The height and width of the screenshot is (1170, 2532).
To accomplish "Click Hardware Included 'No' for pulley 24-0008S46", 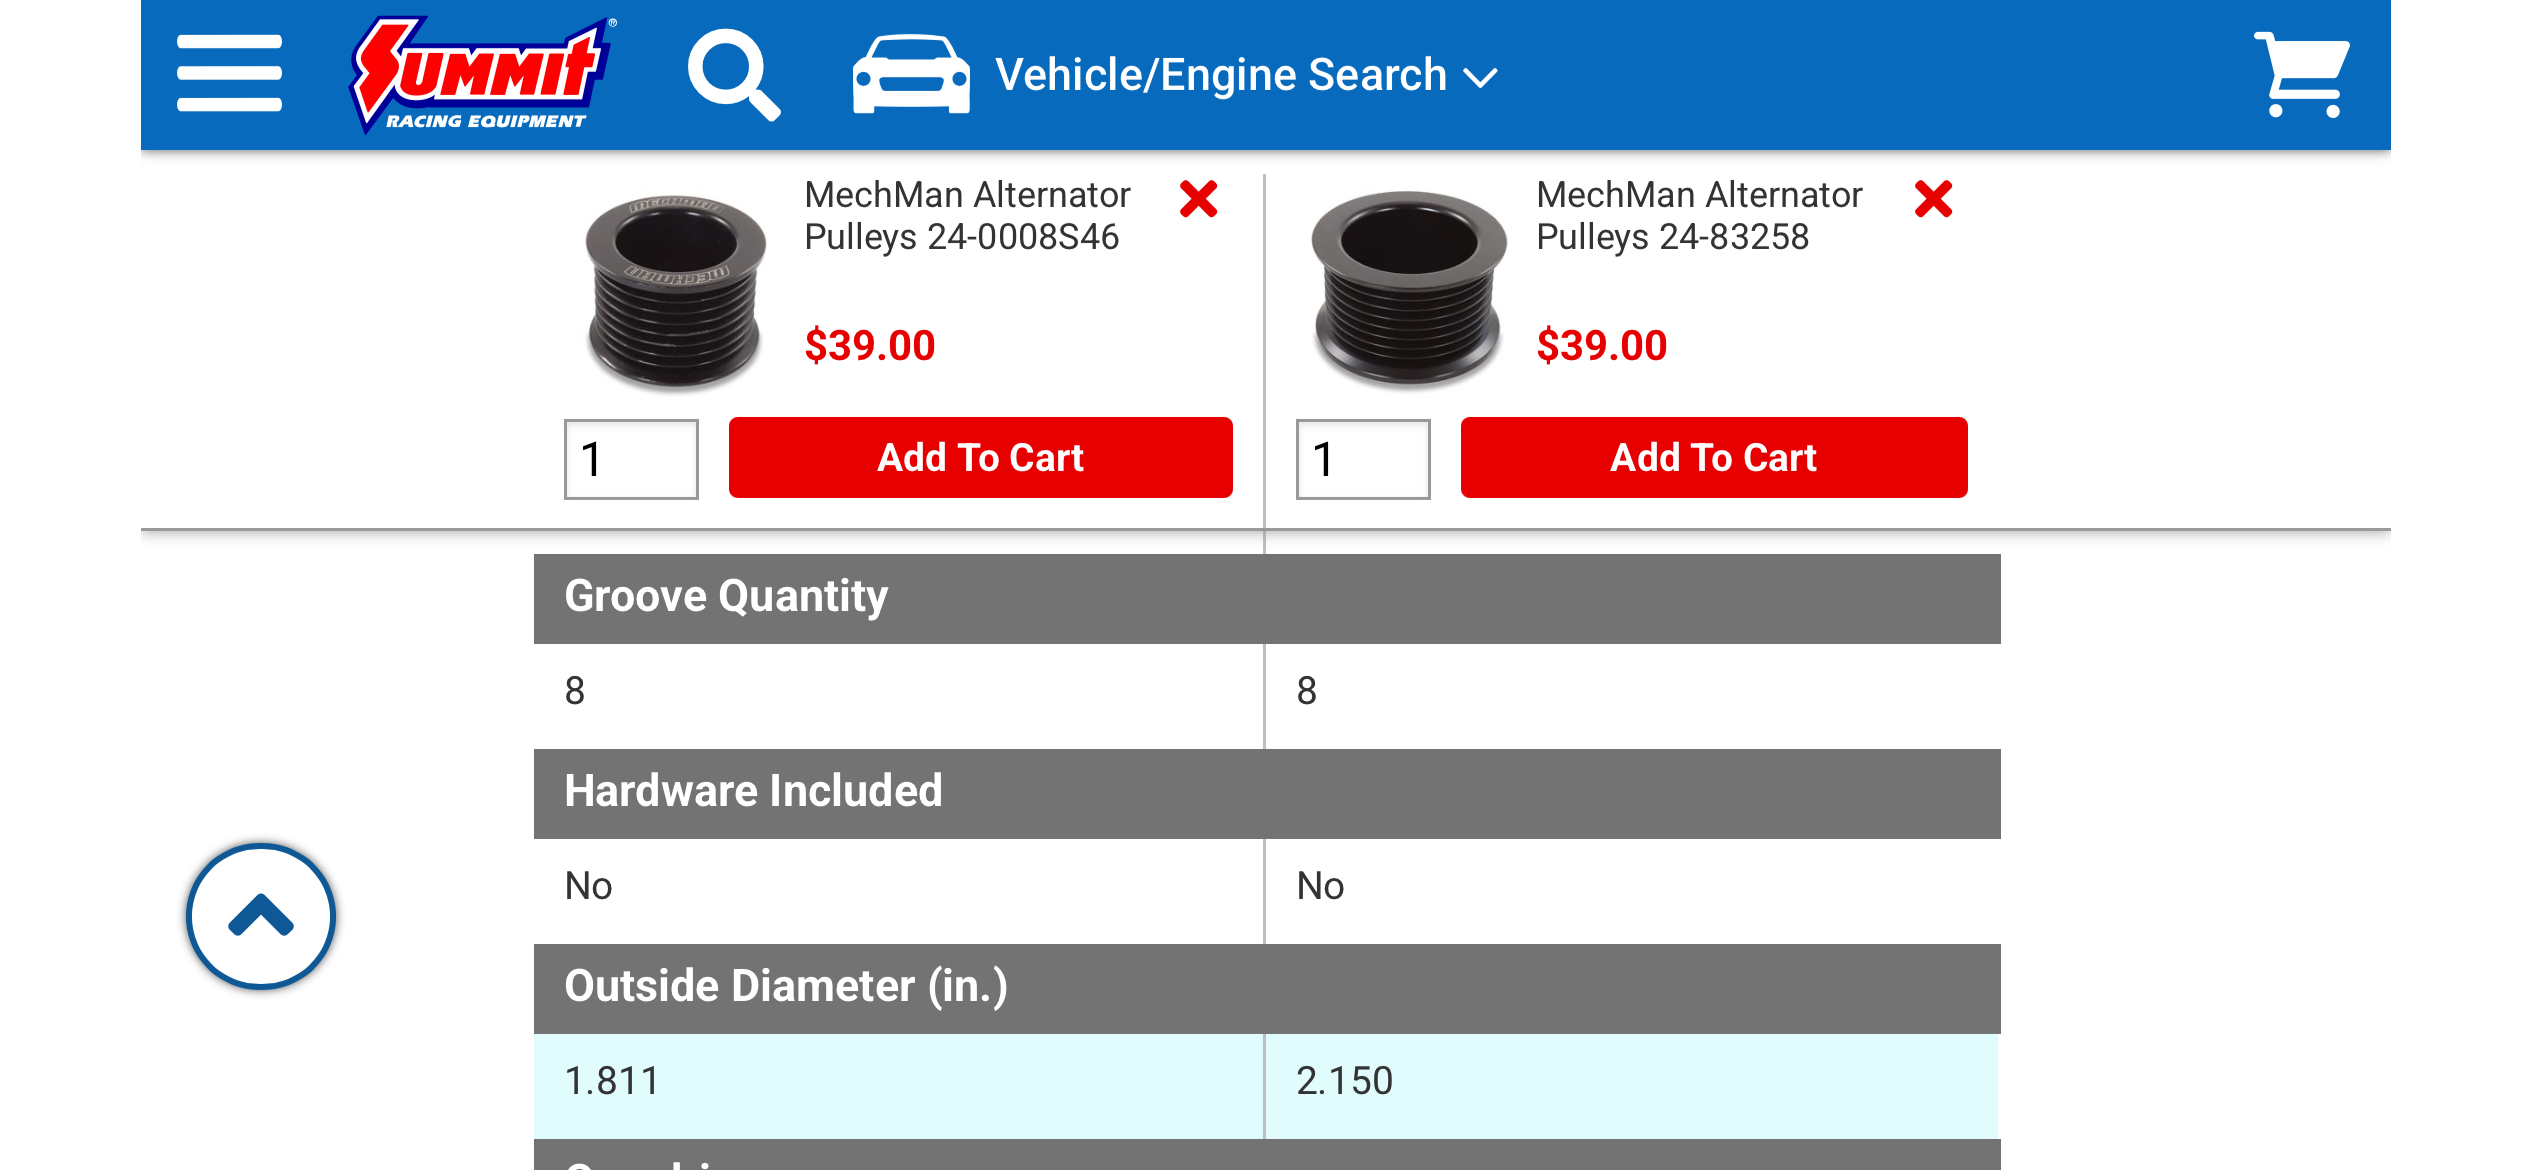I will click(x=588, y=886).
